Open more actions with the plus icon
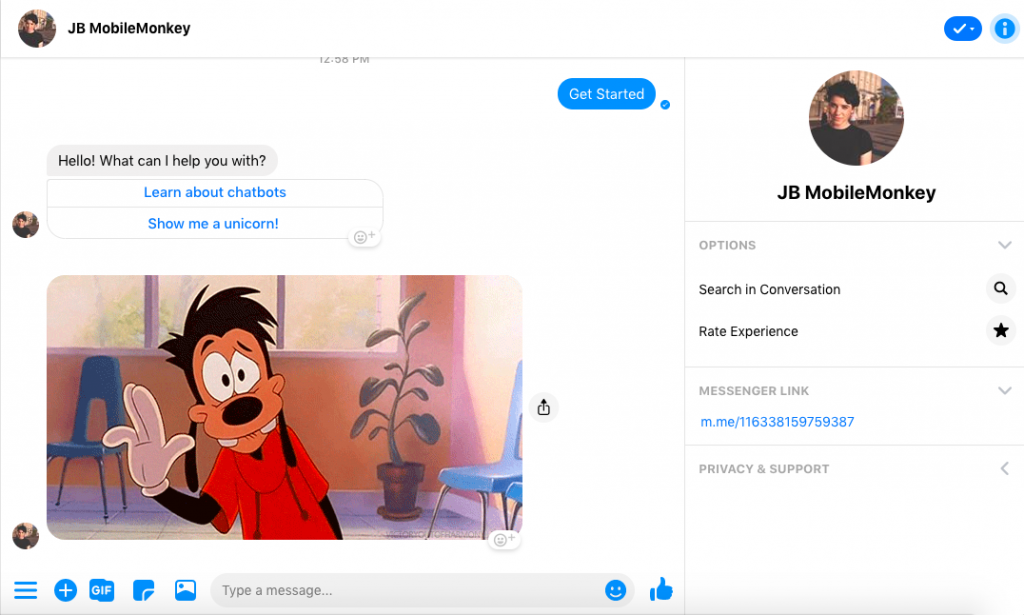Viewport: 1024px width, 615px height. tap(65, 590)
